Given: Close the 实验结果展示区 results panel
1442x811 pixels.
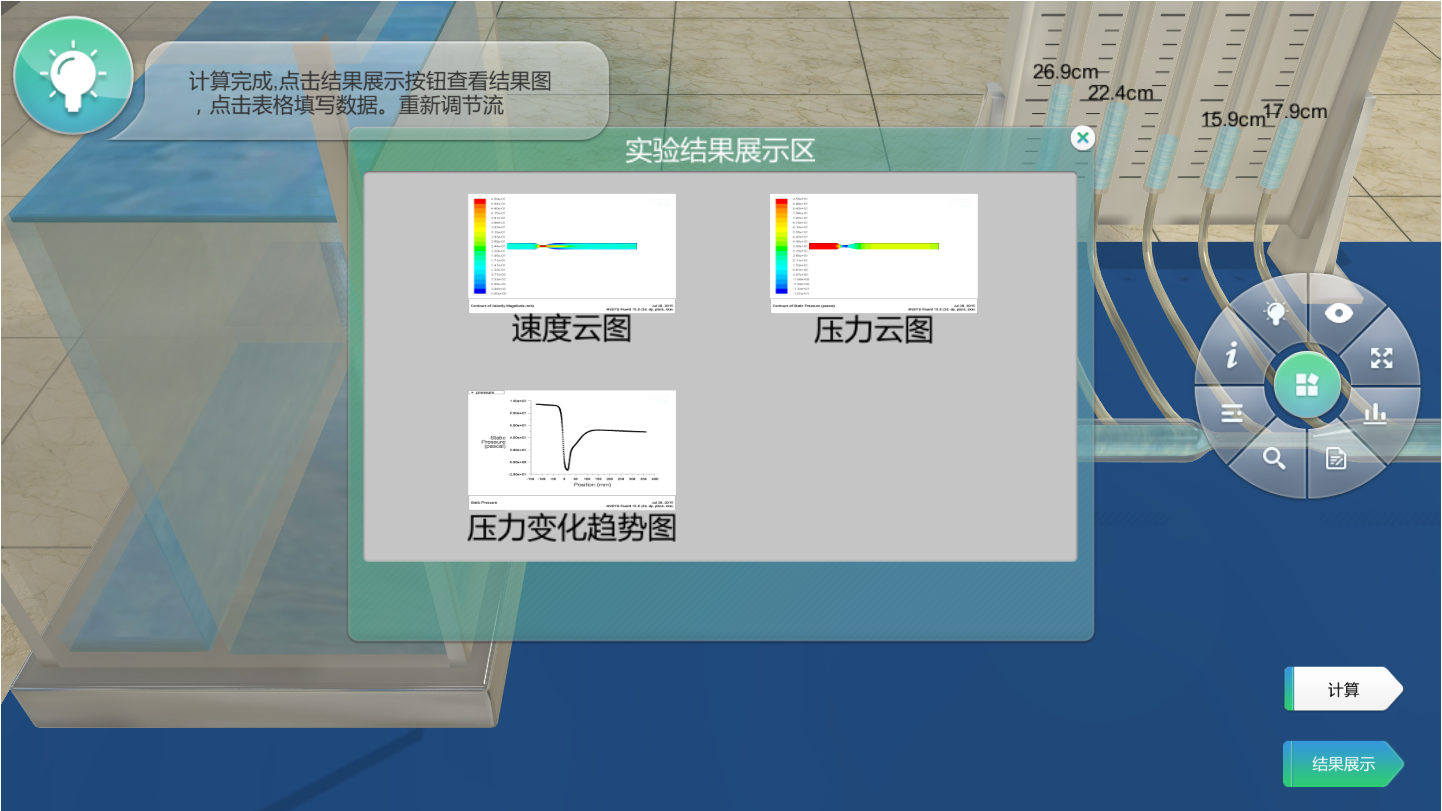Looking at the screenshot, I should click(x=1082, y=138).
